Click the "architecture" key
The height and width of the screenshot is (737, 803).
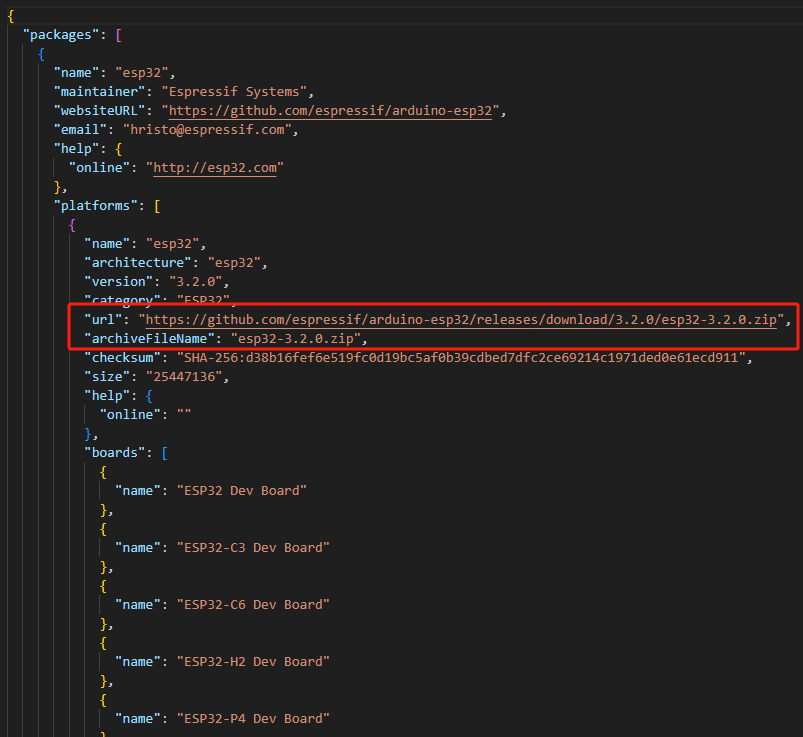pos(138,263)
